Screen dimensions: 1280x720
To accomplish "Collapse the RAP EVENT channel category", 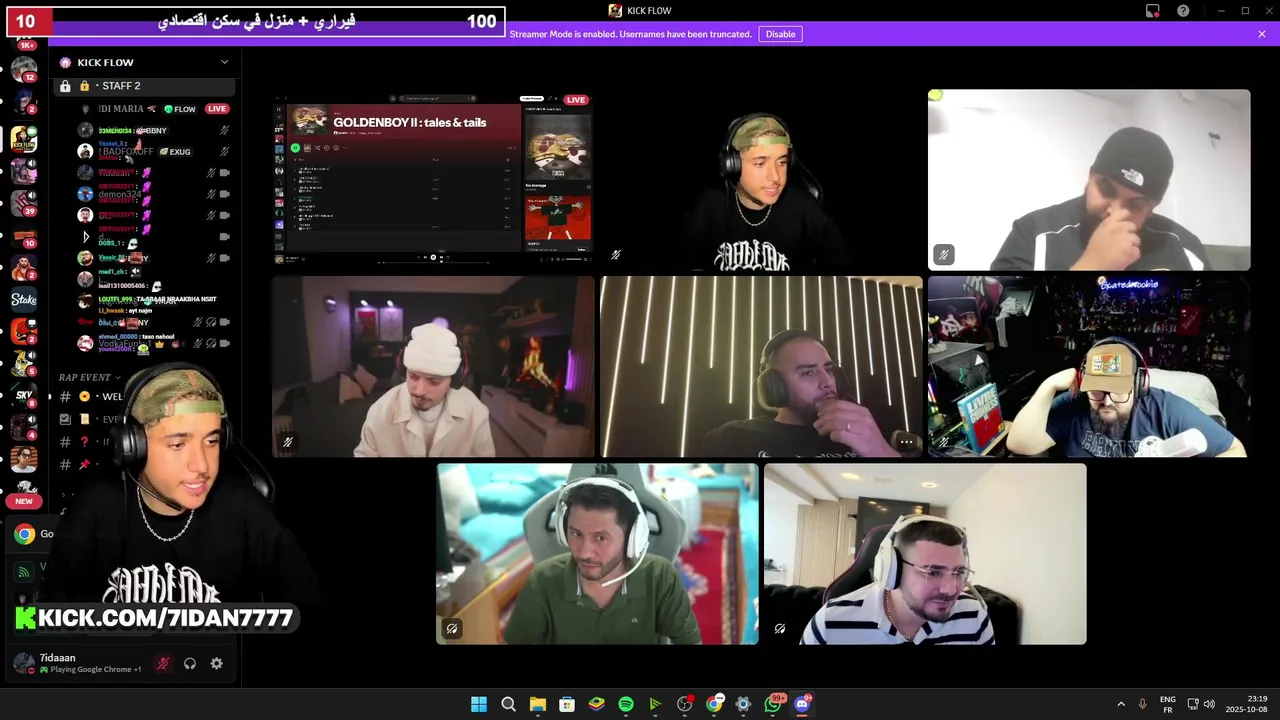I will pyautogui.click(x=89, y=377).
